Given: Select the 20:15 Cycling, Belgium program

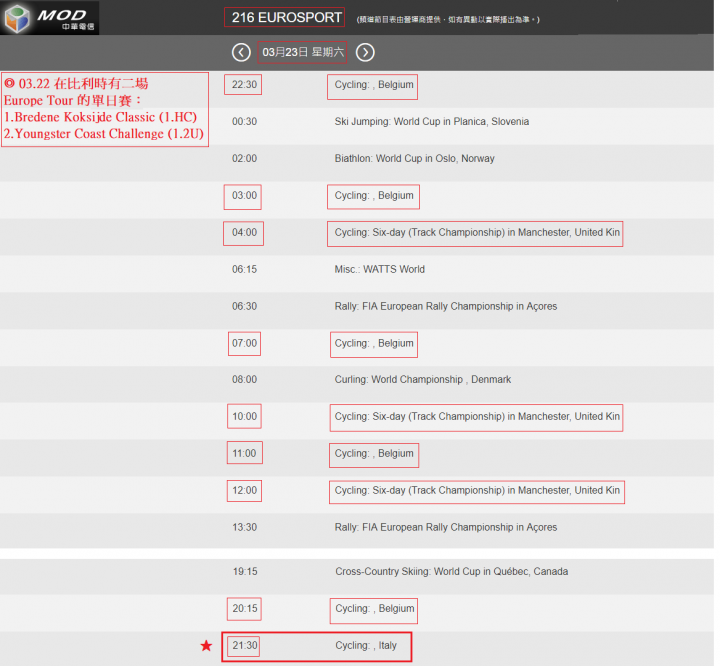Looking at the screenshot, I should coord(374,609).
